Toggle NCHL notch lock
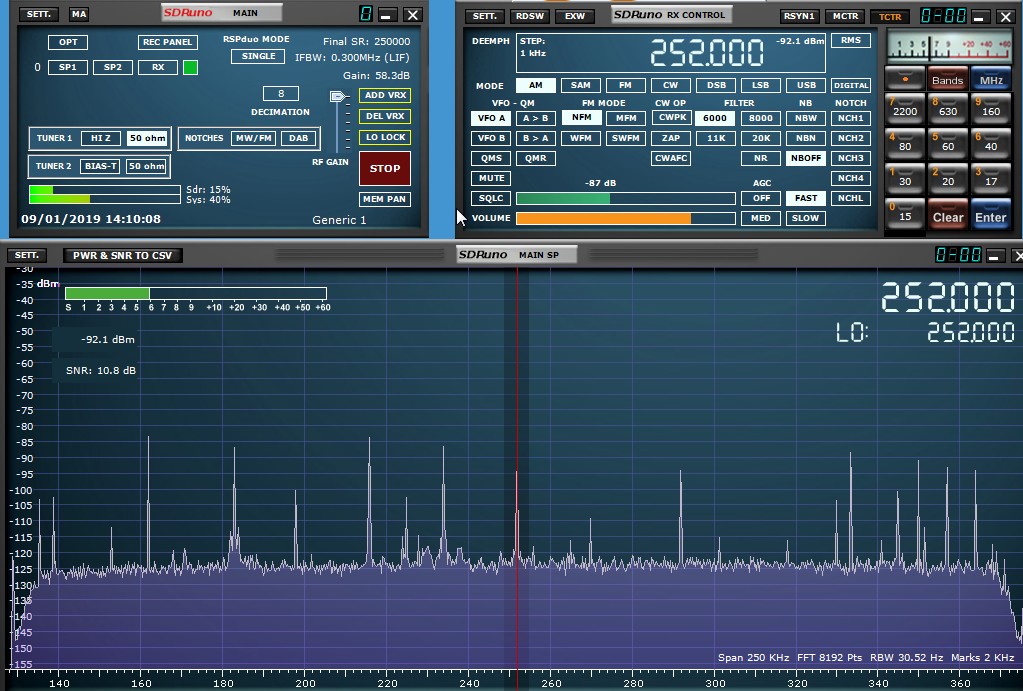 [x=851, y=198]
